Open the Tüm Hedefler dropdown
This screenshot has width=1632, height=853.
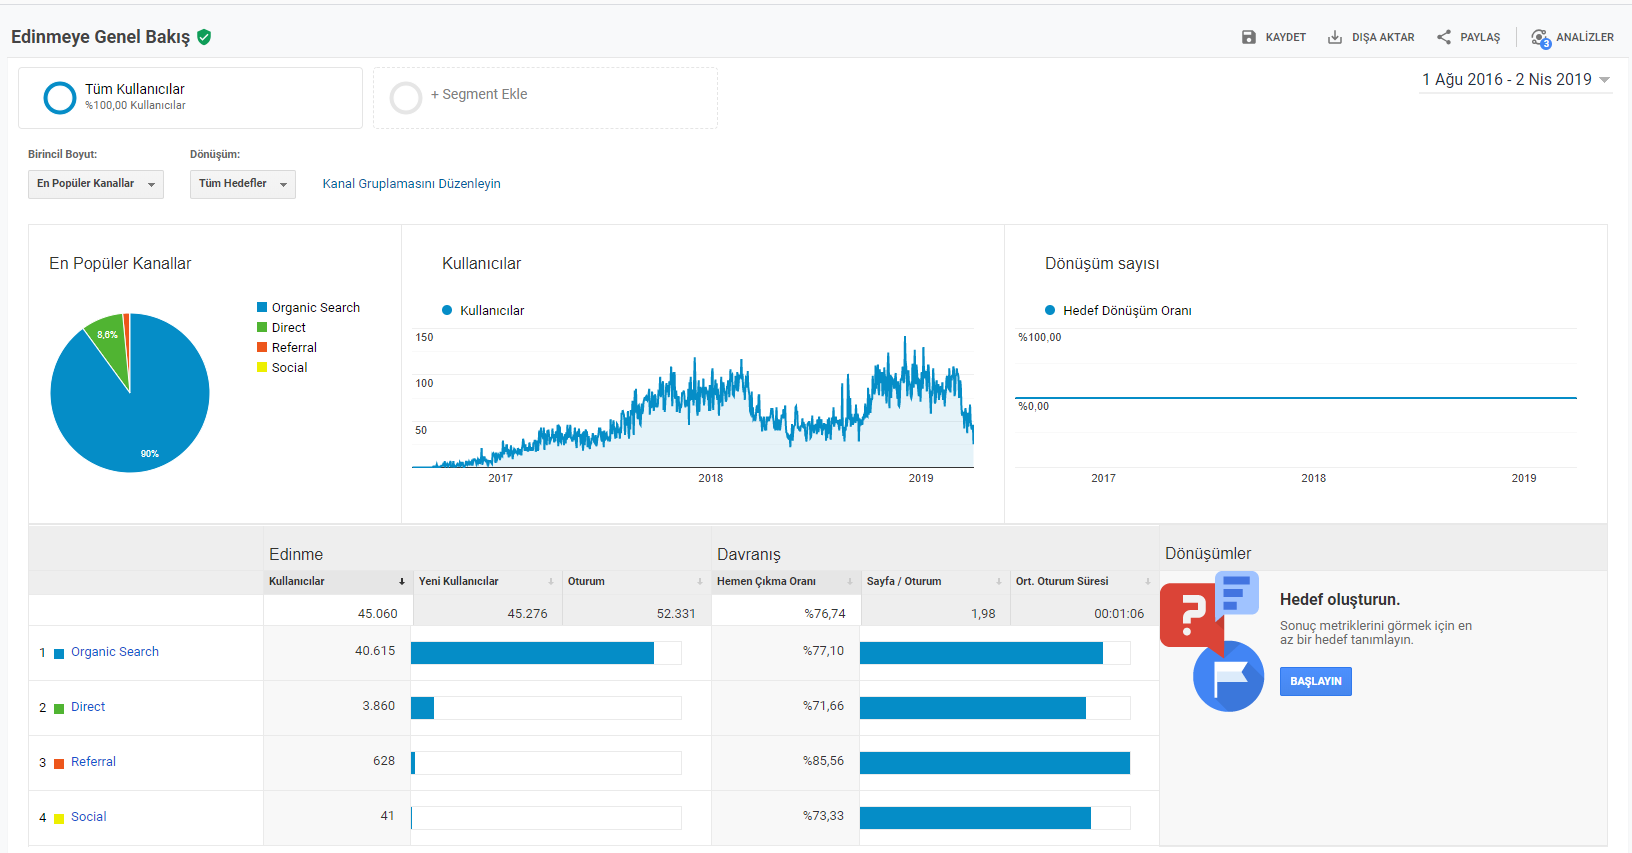[243, 184]
